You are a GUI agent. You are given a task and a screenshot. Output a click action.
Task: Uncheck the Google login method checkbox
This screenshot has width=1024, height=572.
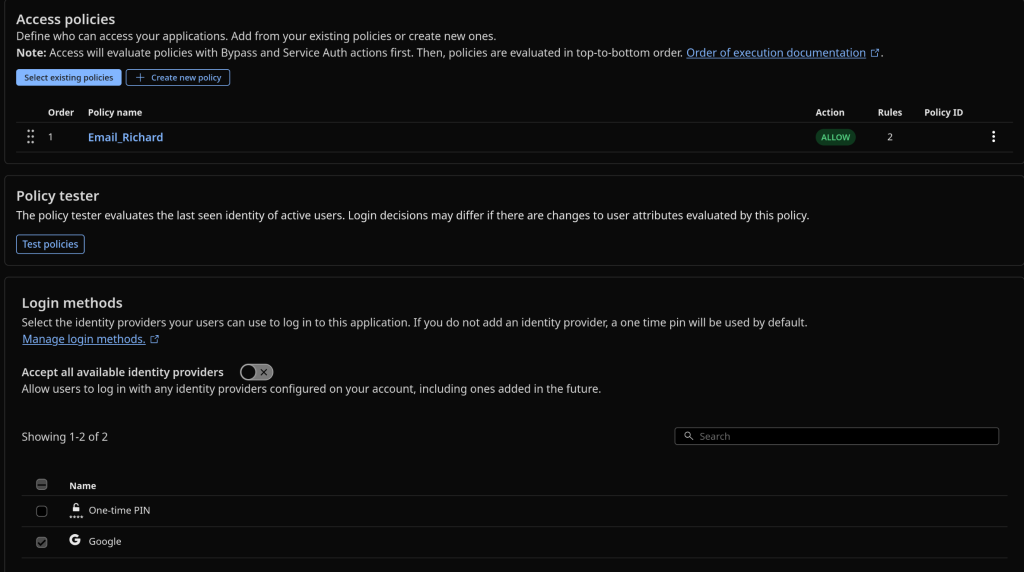(42, 542)
